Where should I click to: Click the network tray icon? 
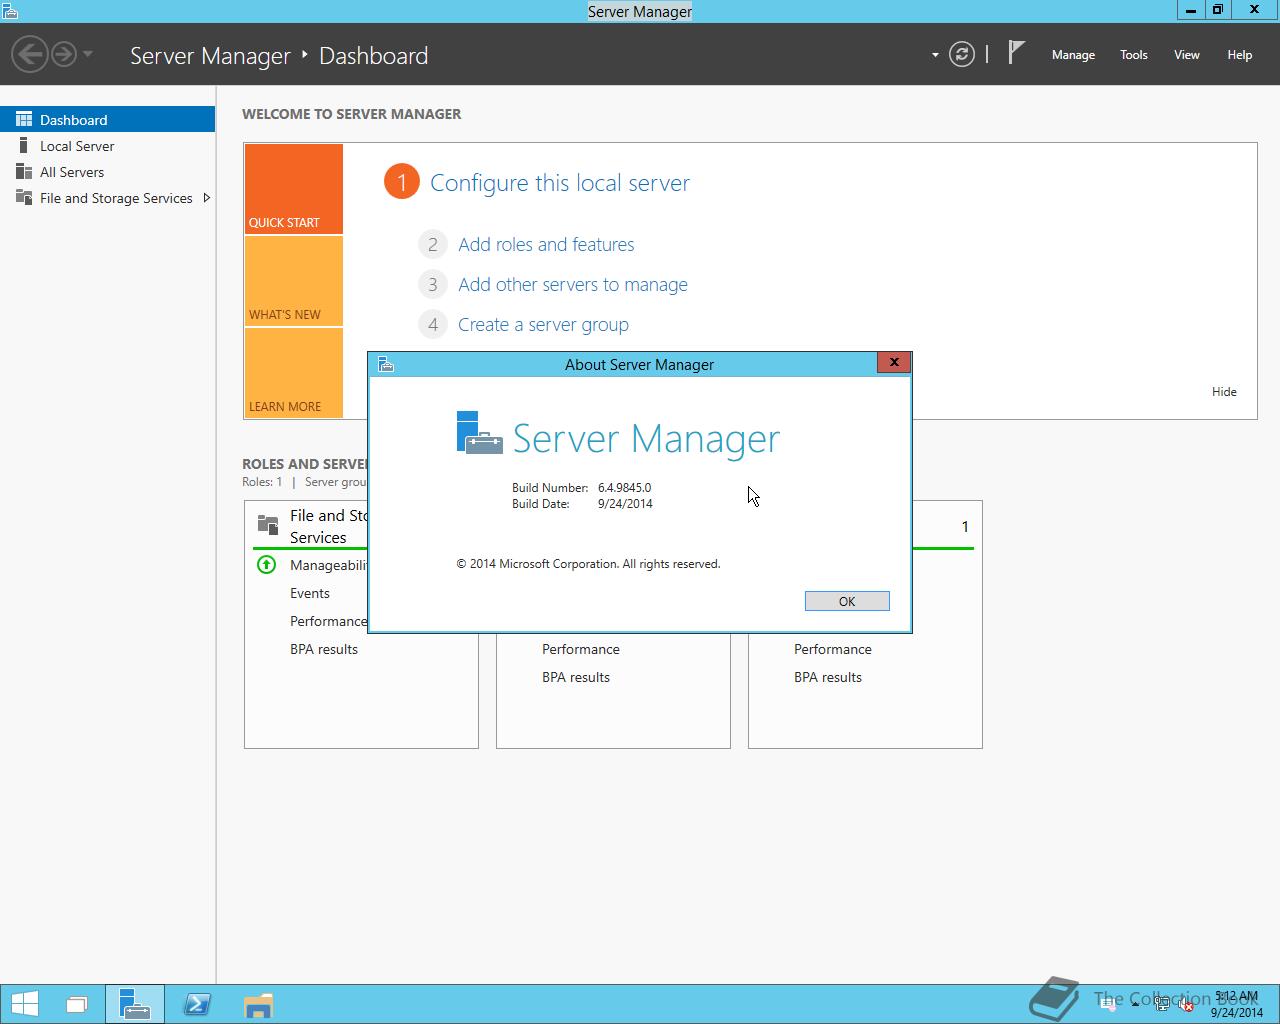[x=1163, y=1005]
